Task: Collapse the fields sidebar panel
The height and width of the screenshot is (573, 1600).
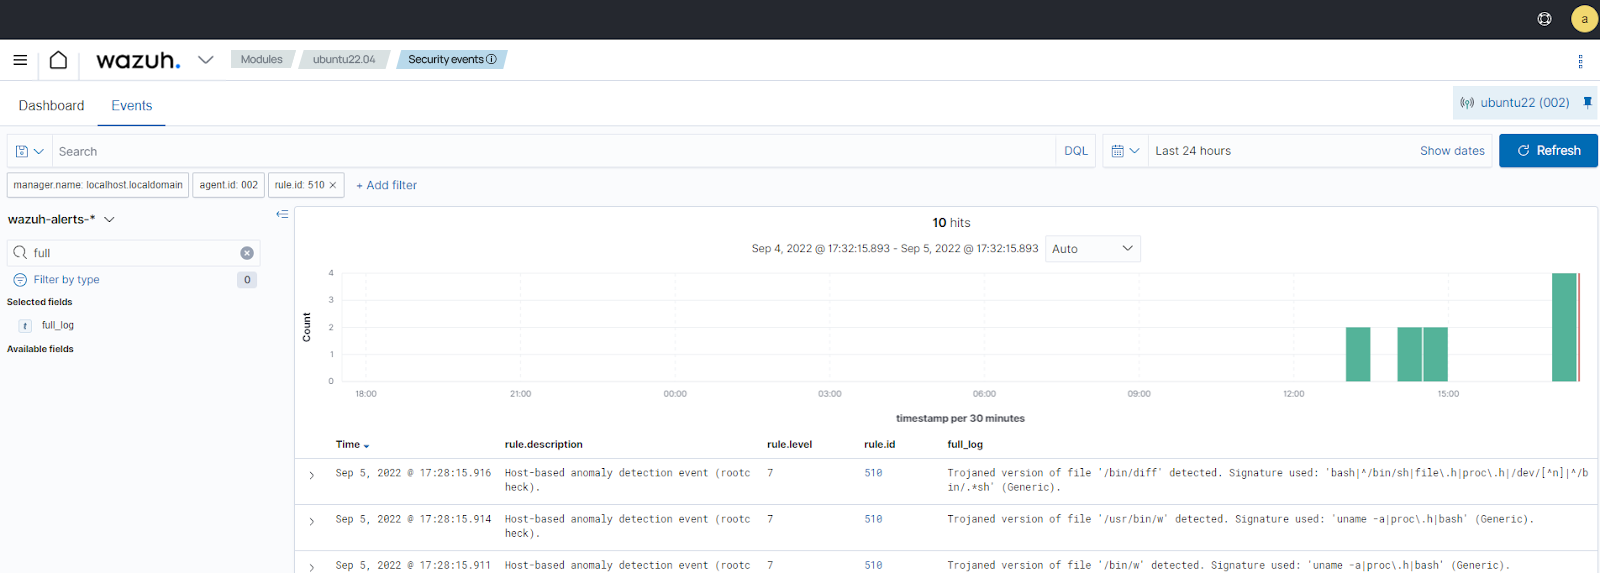Action: [x=282, y=214]
